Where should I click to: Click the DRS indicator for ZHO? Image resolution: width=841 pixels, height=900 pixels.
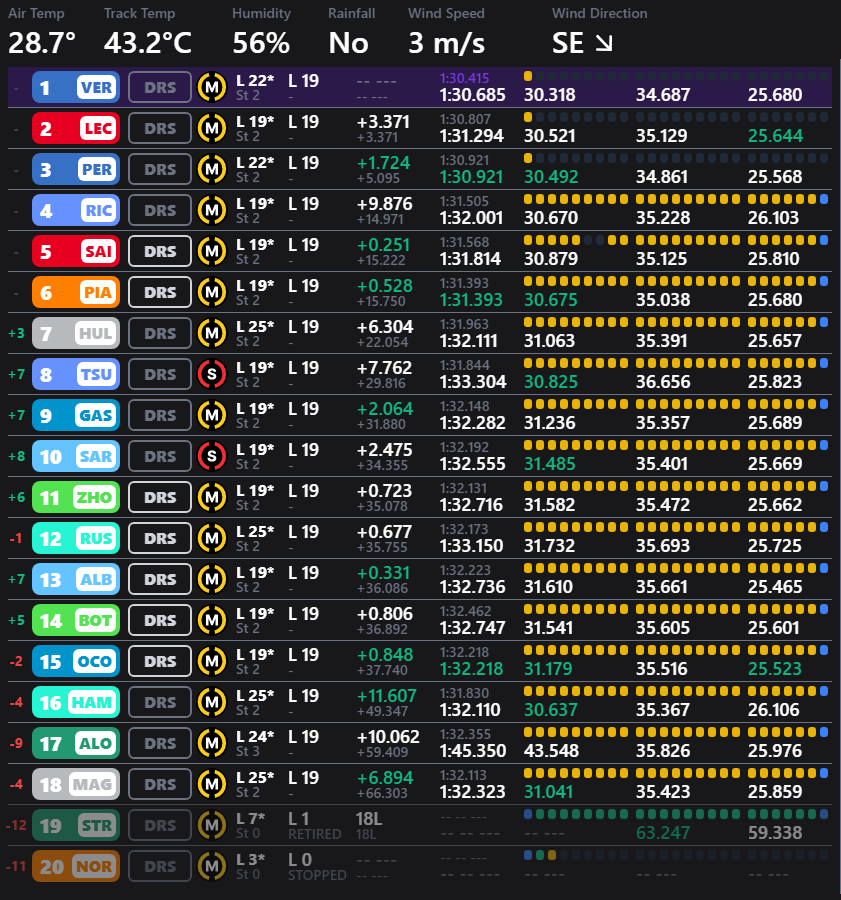160,497
